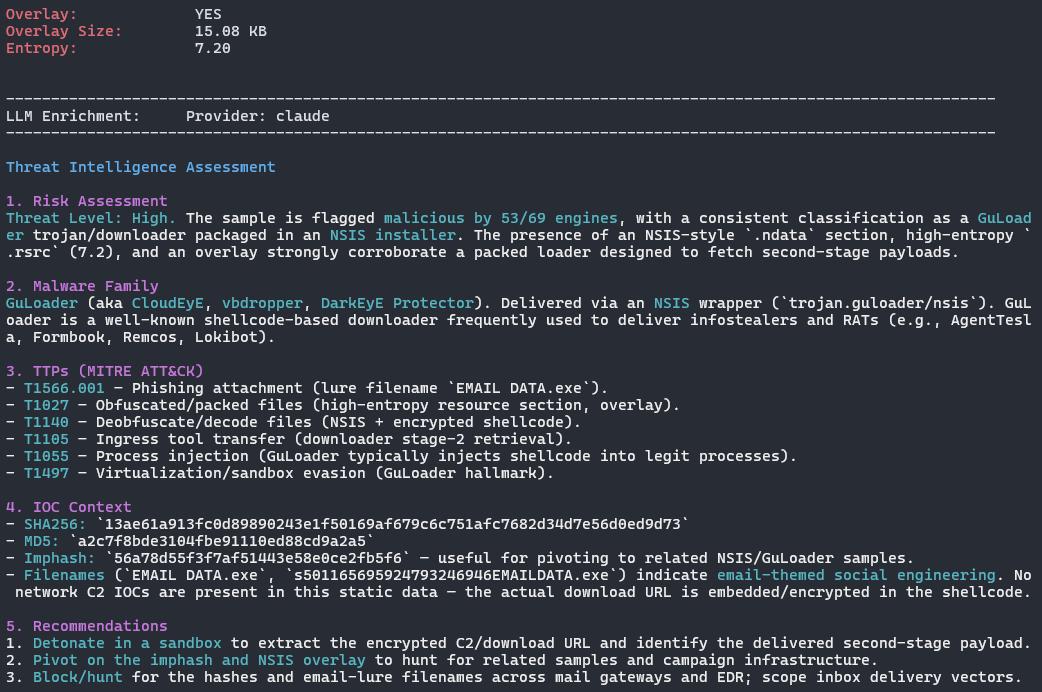Screen dimensions: 1042x692
Task: Click the MD5 hash value
Action: click(x=221, y=541)
